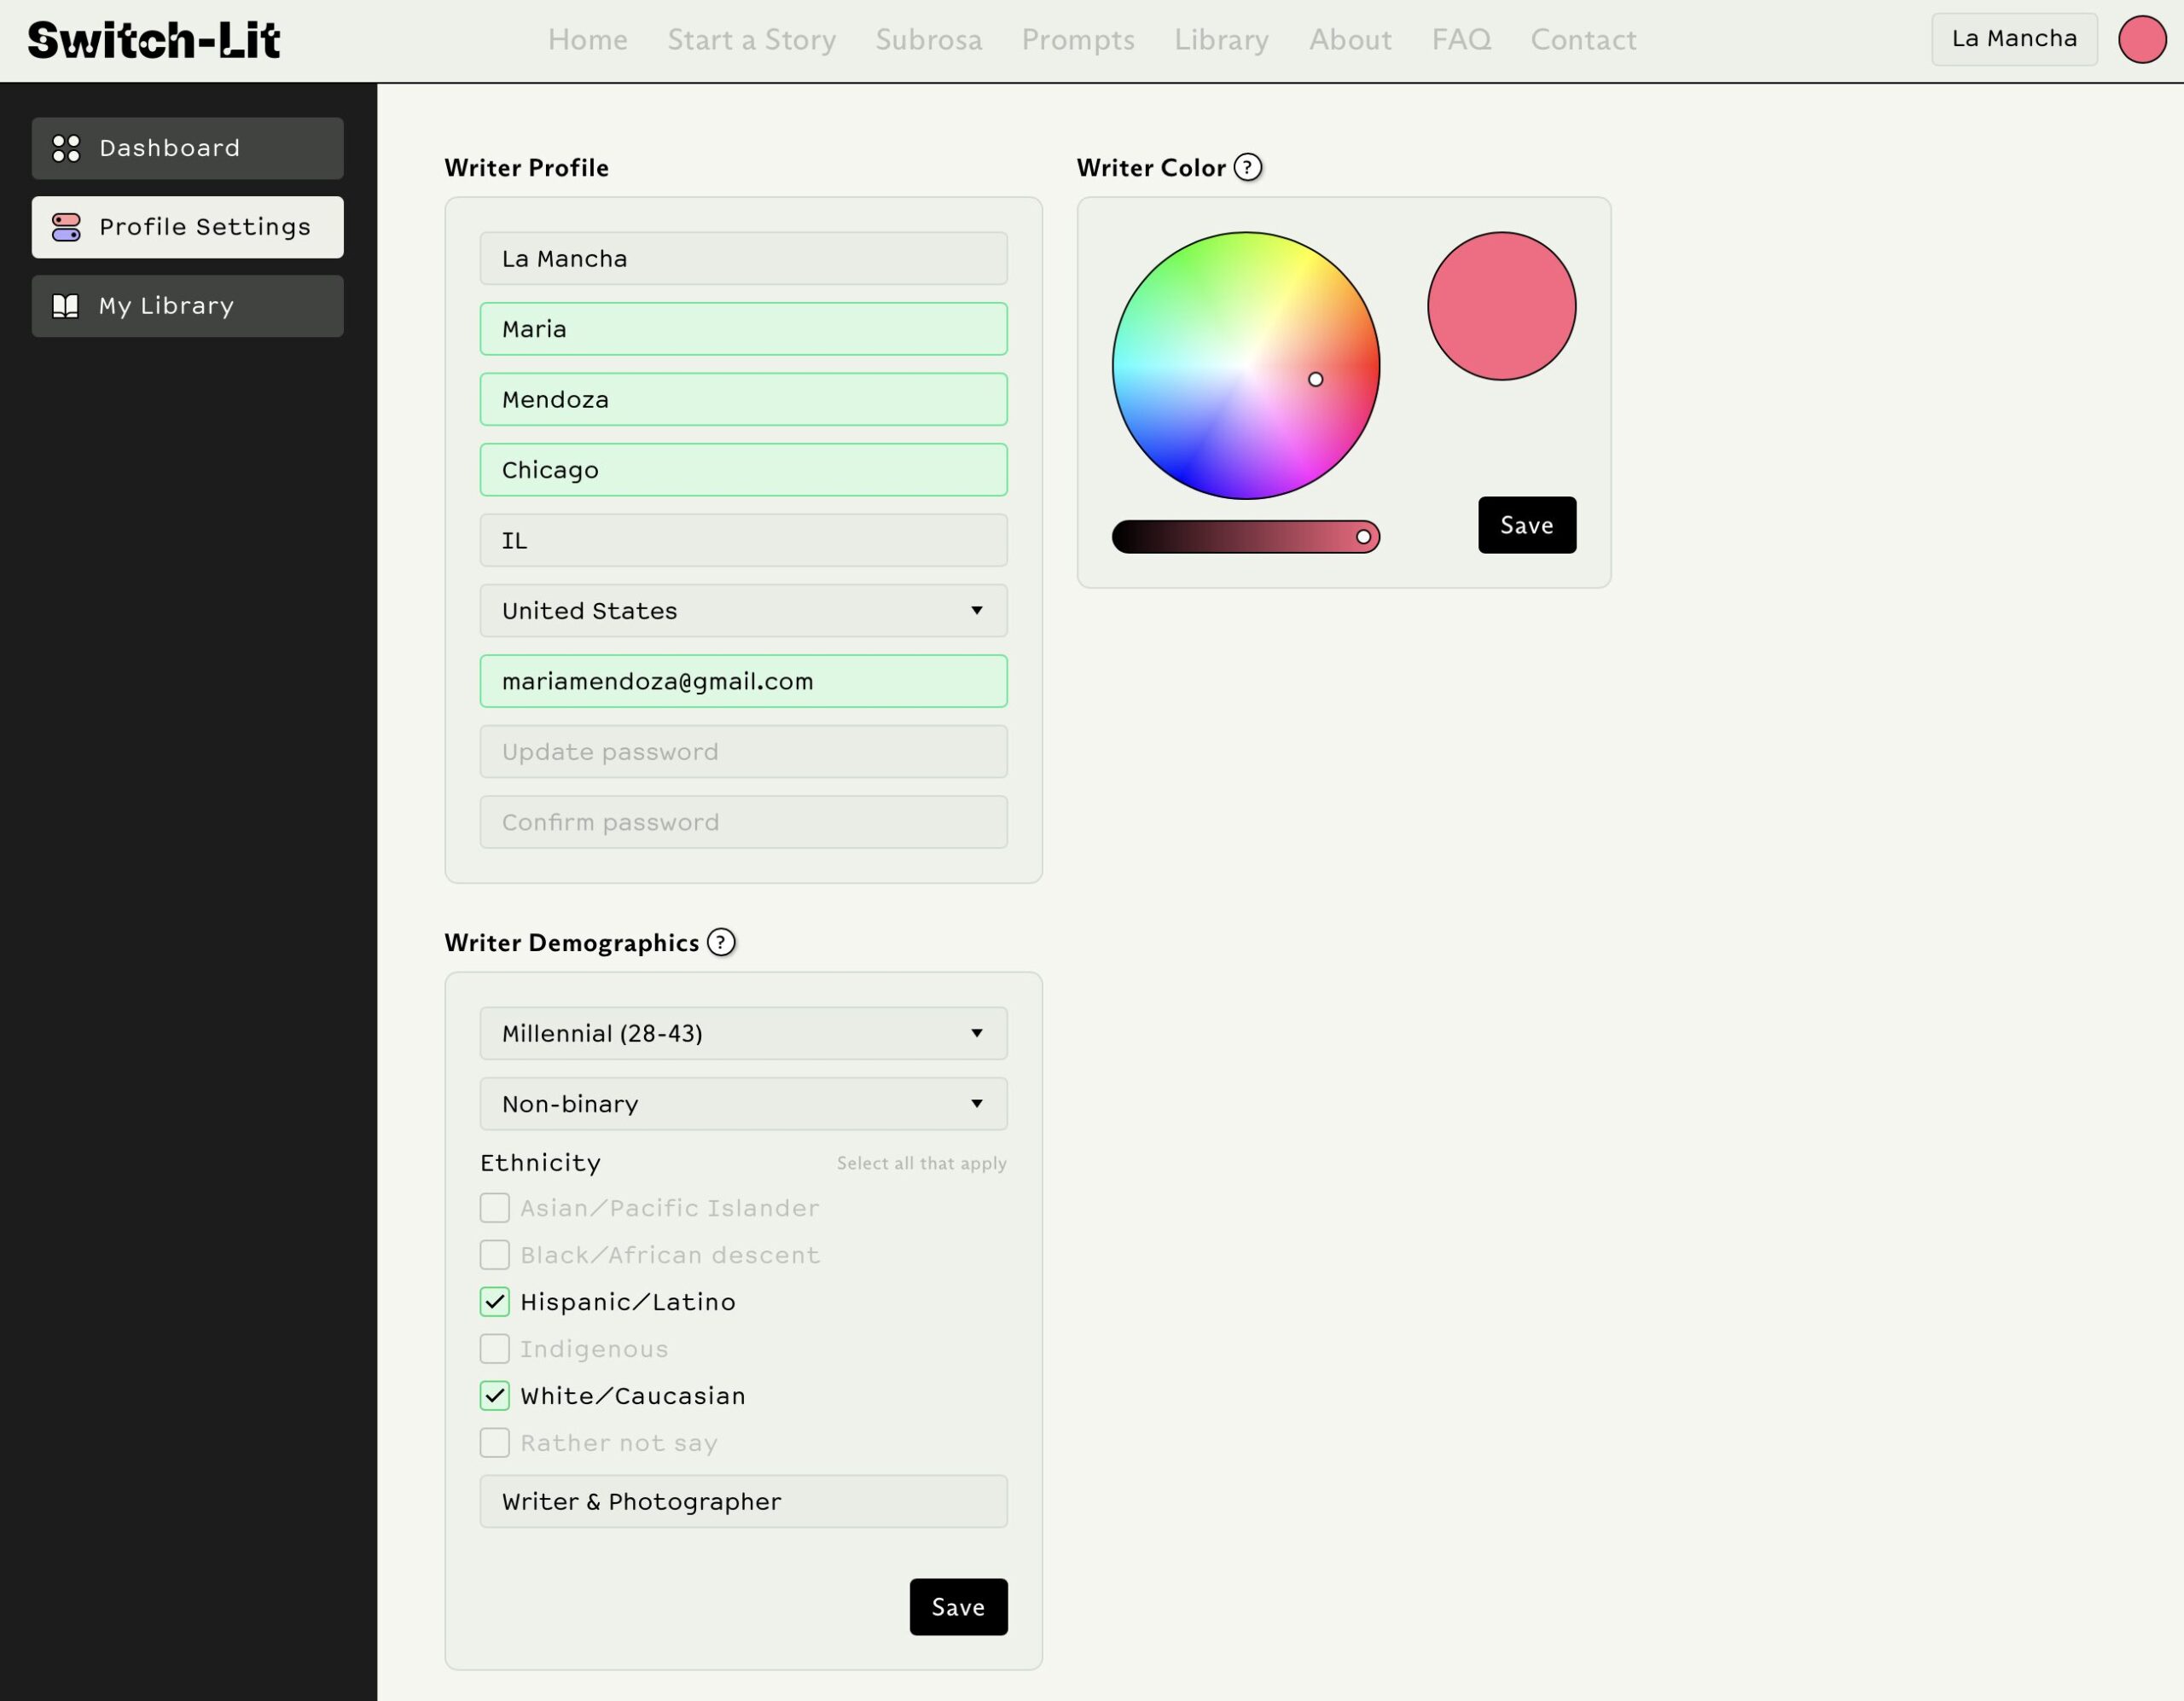The height and width of the screenshot is (1701, 2184).
Task: Click the Profile Settings toggle icon
Action: 66,227
